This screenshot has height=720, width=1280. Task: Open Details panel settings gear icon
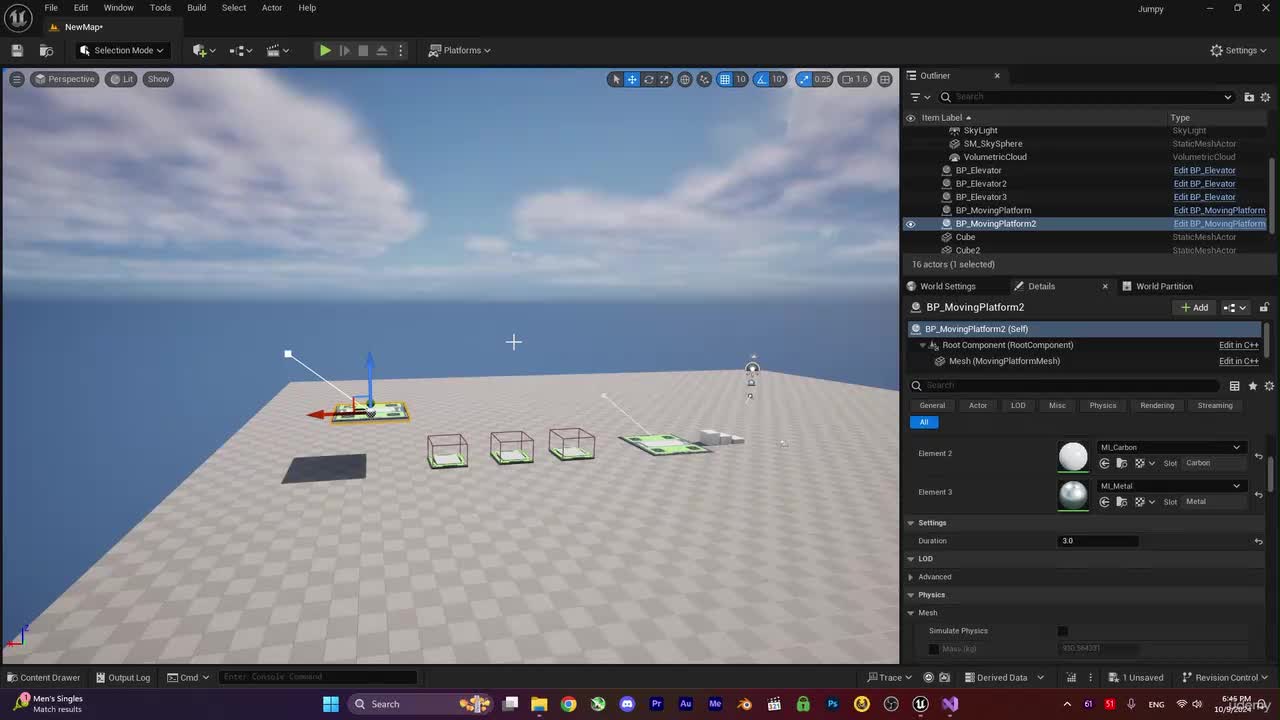(x=1269, y=386)
